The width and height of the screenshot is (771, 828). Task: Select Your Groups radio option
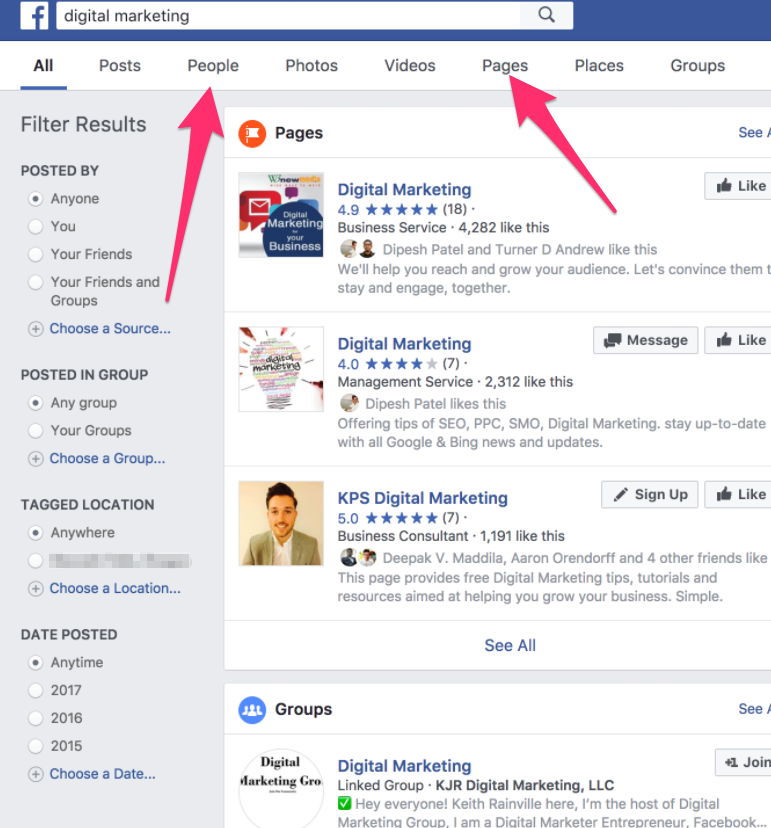pyautogui.click(x=35, y=431)
